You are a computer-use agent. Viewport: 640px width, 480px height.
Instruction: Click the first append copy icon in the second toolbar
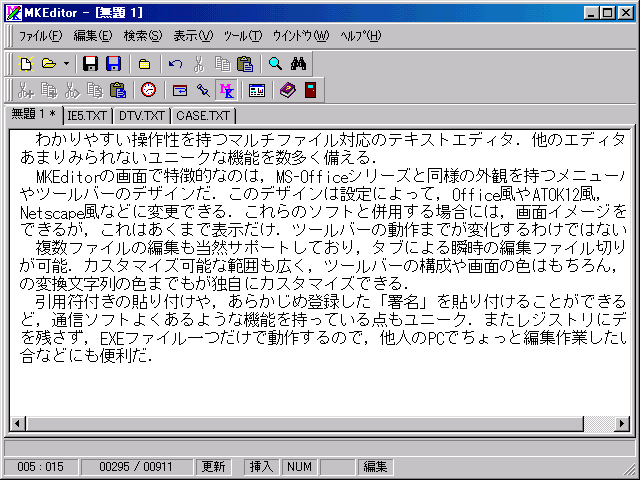coord(49,90)
